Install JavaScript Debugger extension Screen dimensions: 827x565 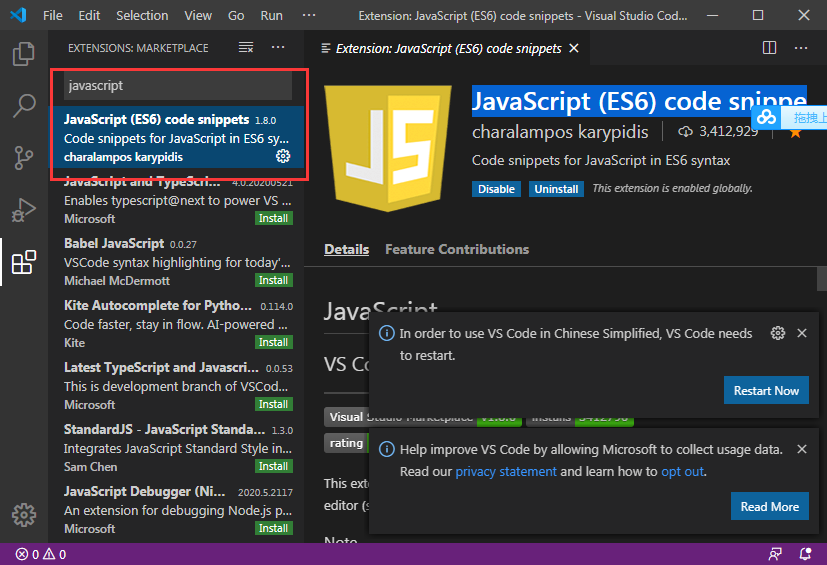274,528
